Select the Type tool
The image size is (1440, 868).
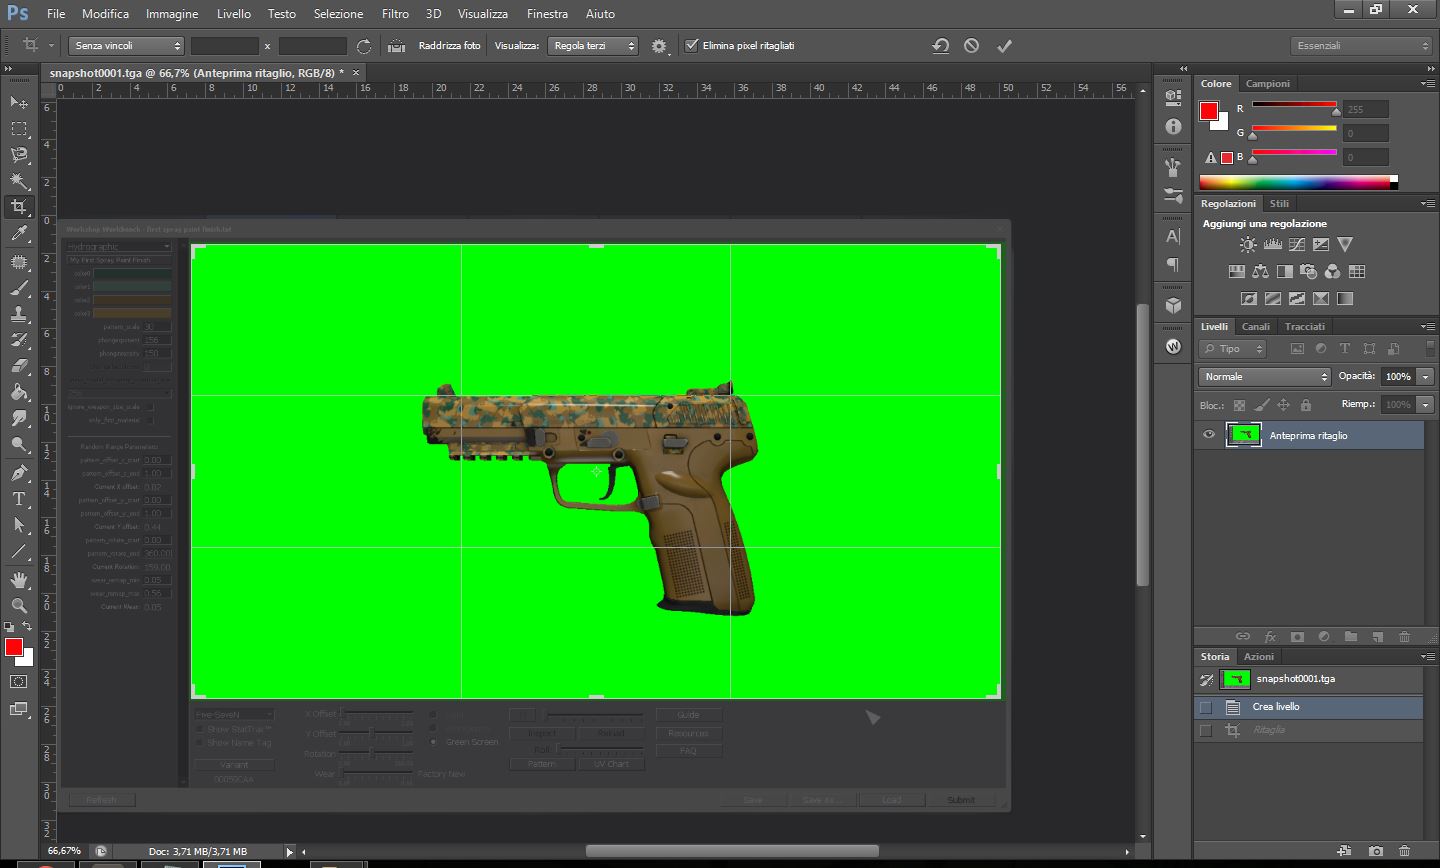[19, 499]
